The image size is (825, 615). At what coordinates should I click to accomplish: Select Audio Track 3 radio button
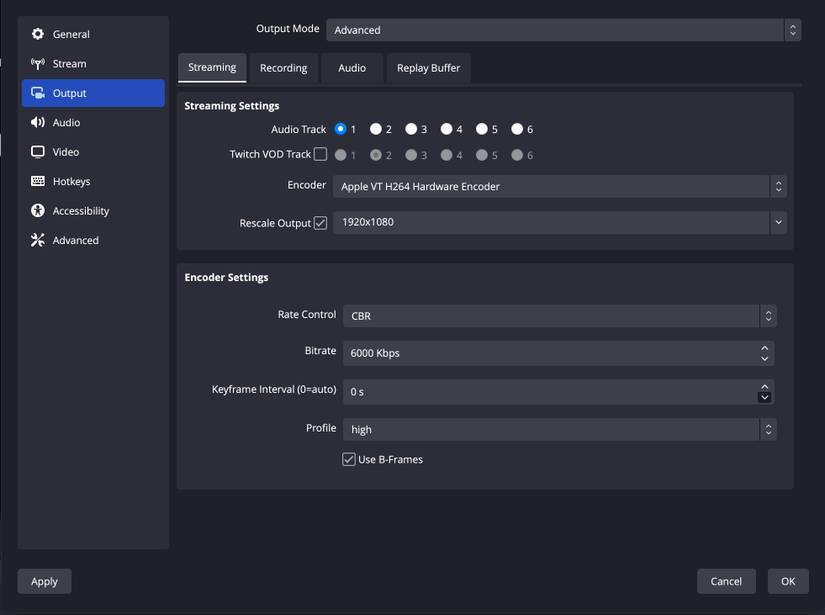412,129
